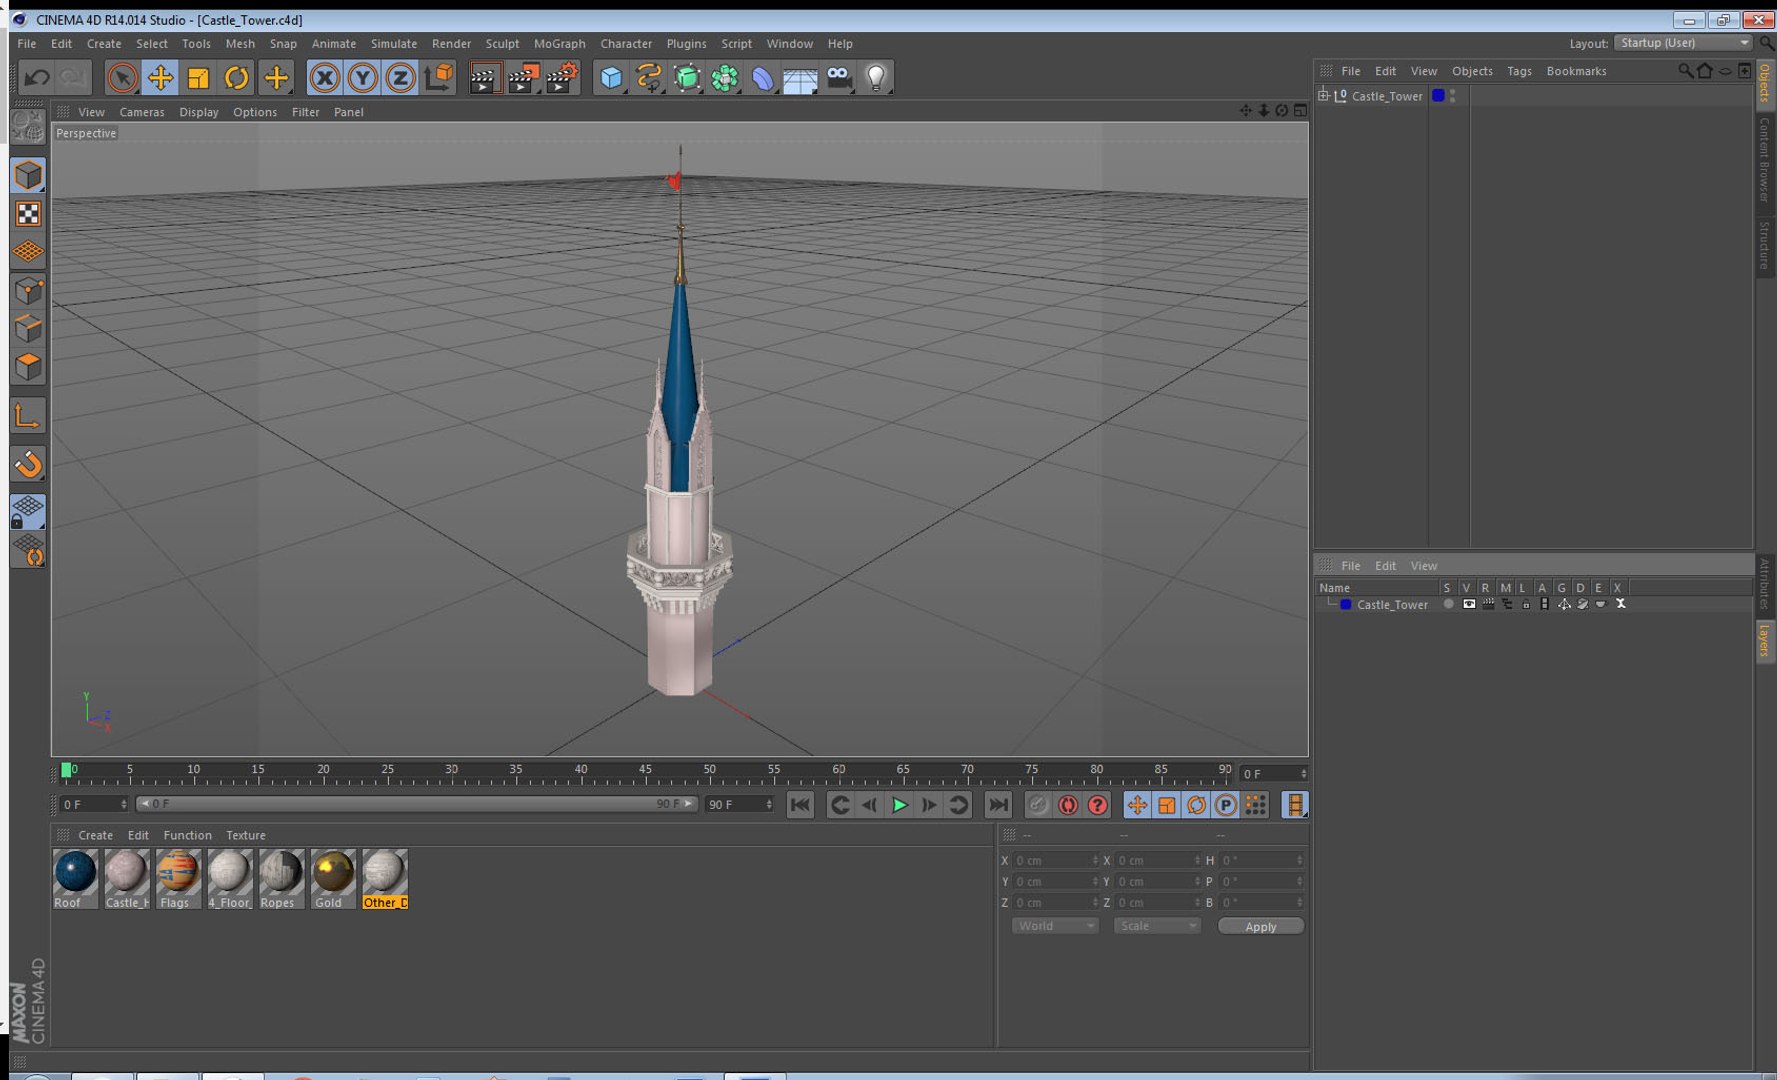
Task: Toggle Z axis lock
Action: (400, 77)
